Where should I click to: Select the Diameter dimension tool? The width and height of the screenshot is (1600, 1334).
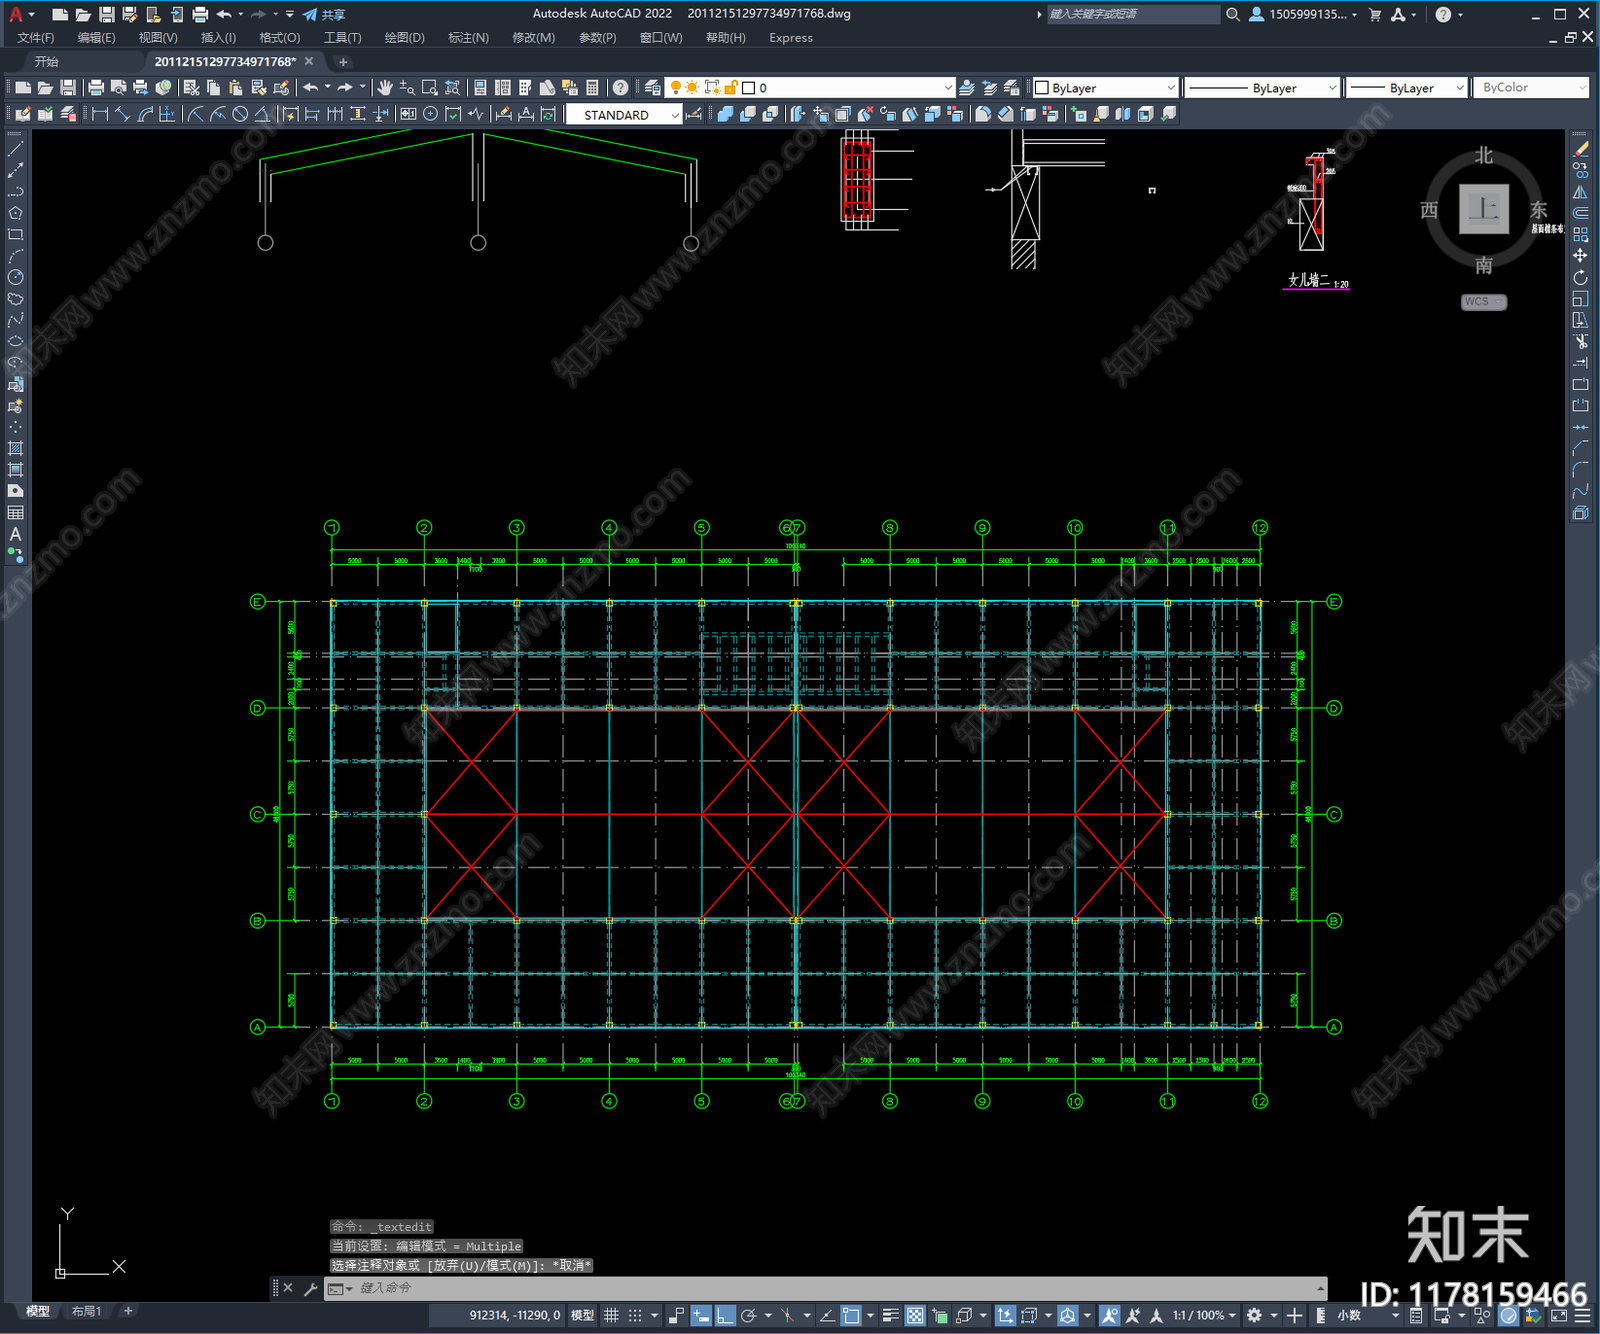tap(240, 114)
